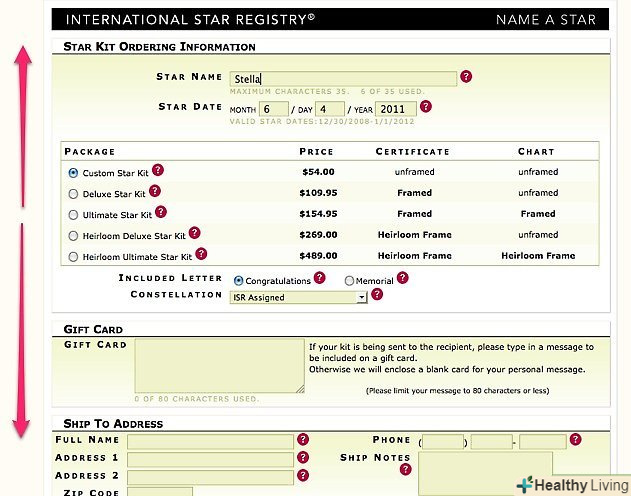
Task: Click the help icon next to Star Date year
Action: (426, 107)
